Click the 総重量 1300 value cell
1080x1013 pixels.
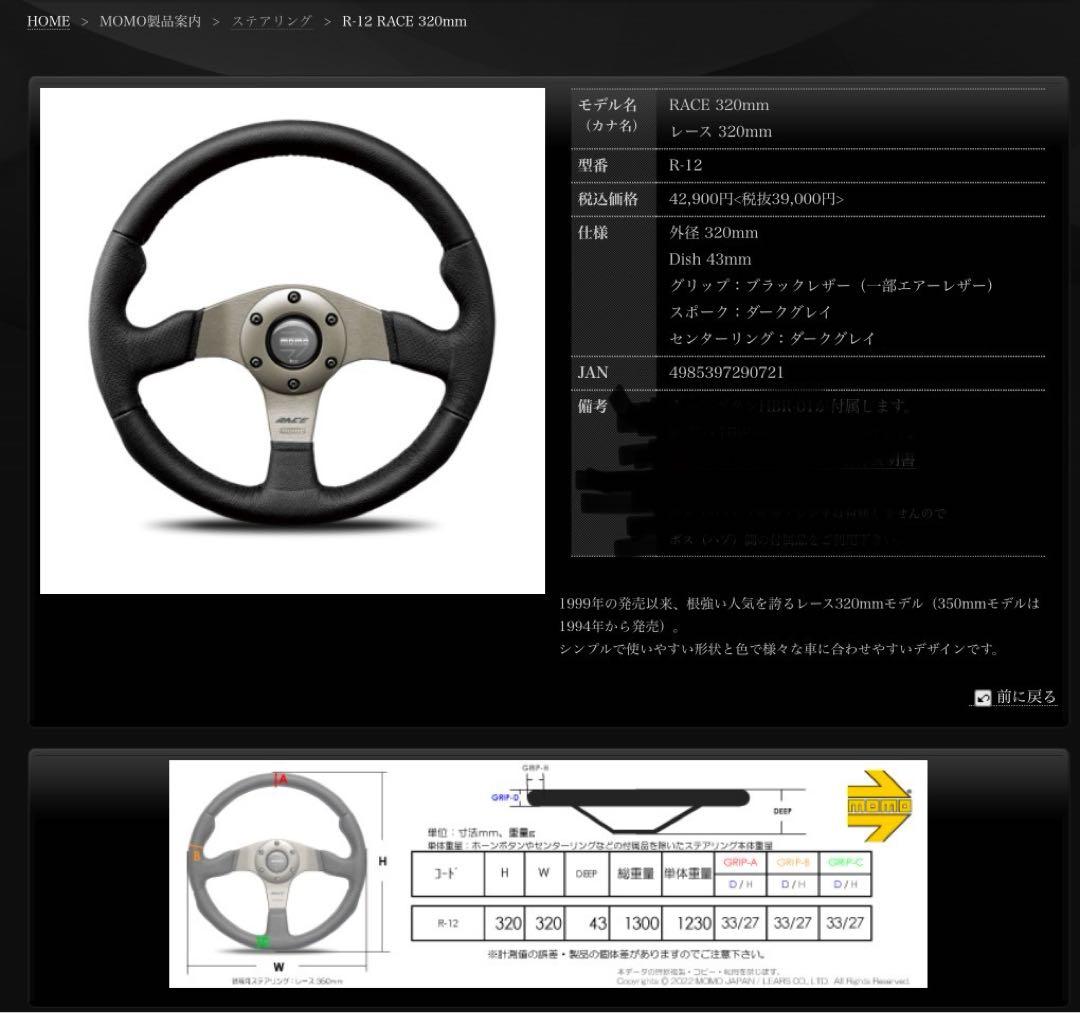click(x=641, y=923)
